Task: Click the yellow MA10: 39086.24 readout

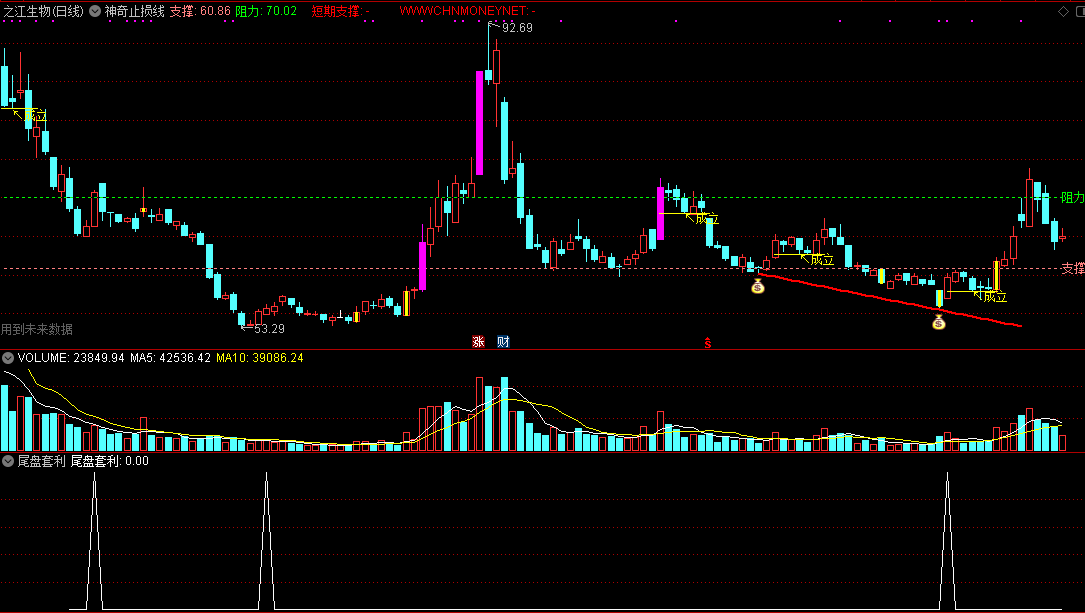Action: 259,358
